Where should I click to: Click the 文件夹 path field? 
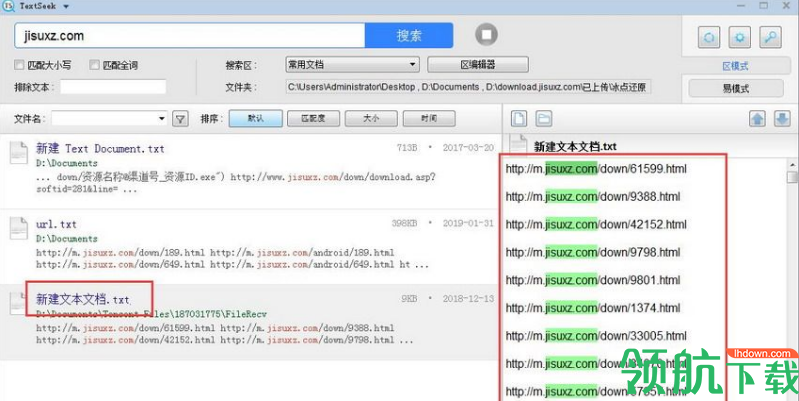(x=468, y=87)
